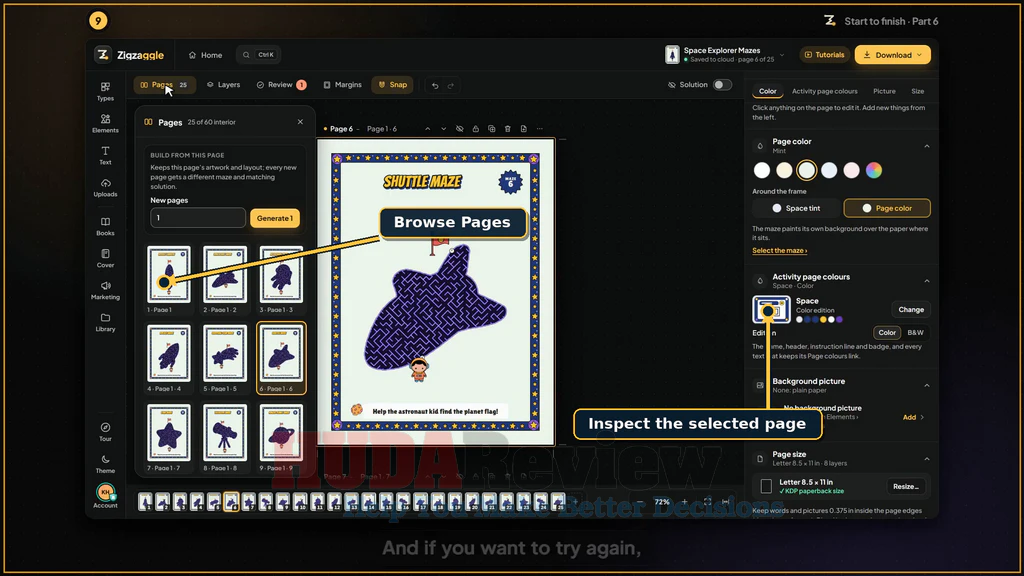
Task: Toggle the Solution switch
Action: click(x=722, y=85)
